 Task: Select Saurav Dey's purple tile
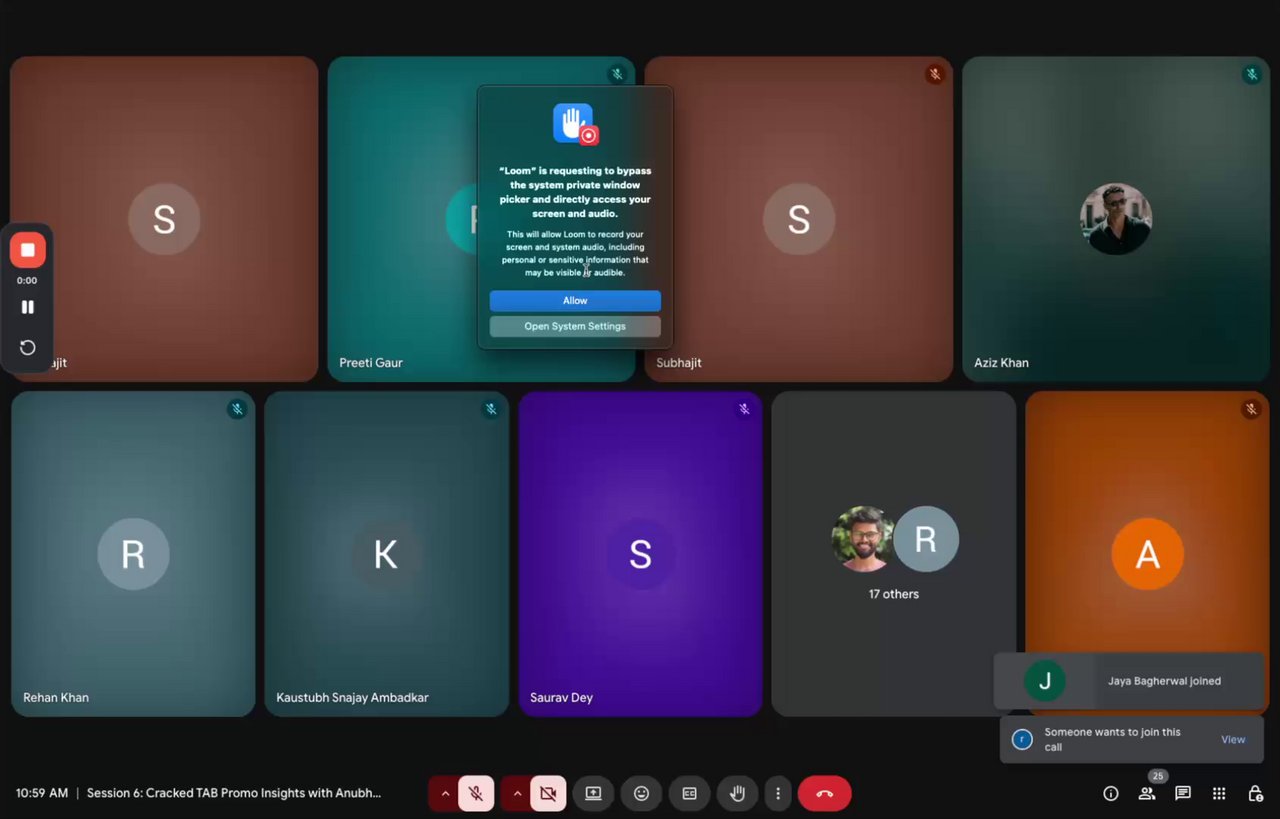pos(640,553)
